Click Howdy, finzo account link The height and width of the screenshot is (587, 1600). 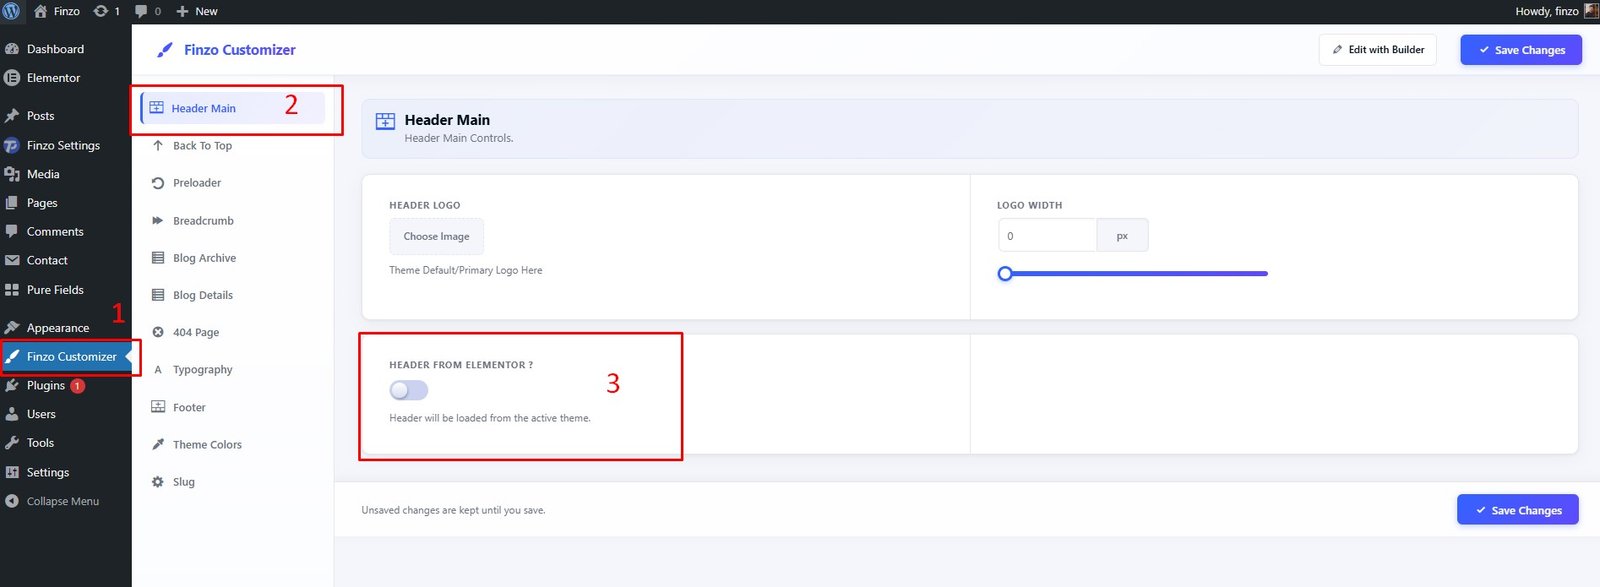point(1547,11)
